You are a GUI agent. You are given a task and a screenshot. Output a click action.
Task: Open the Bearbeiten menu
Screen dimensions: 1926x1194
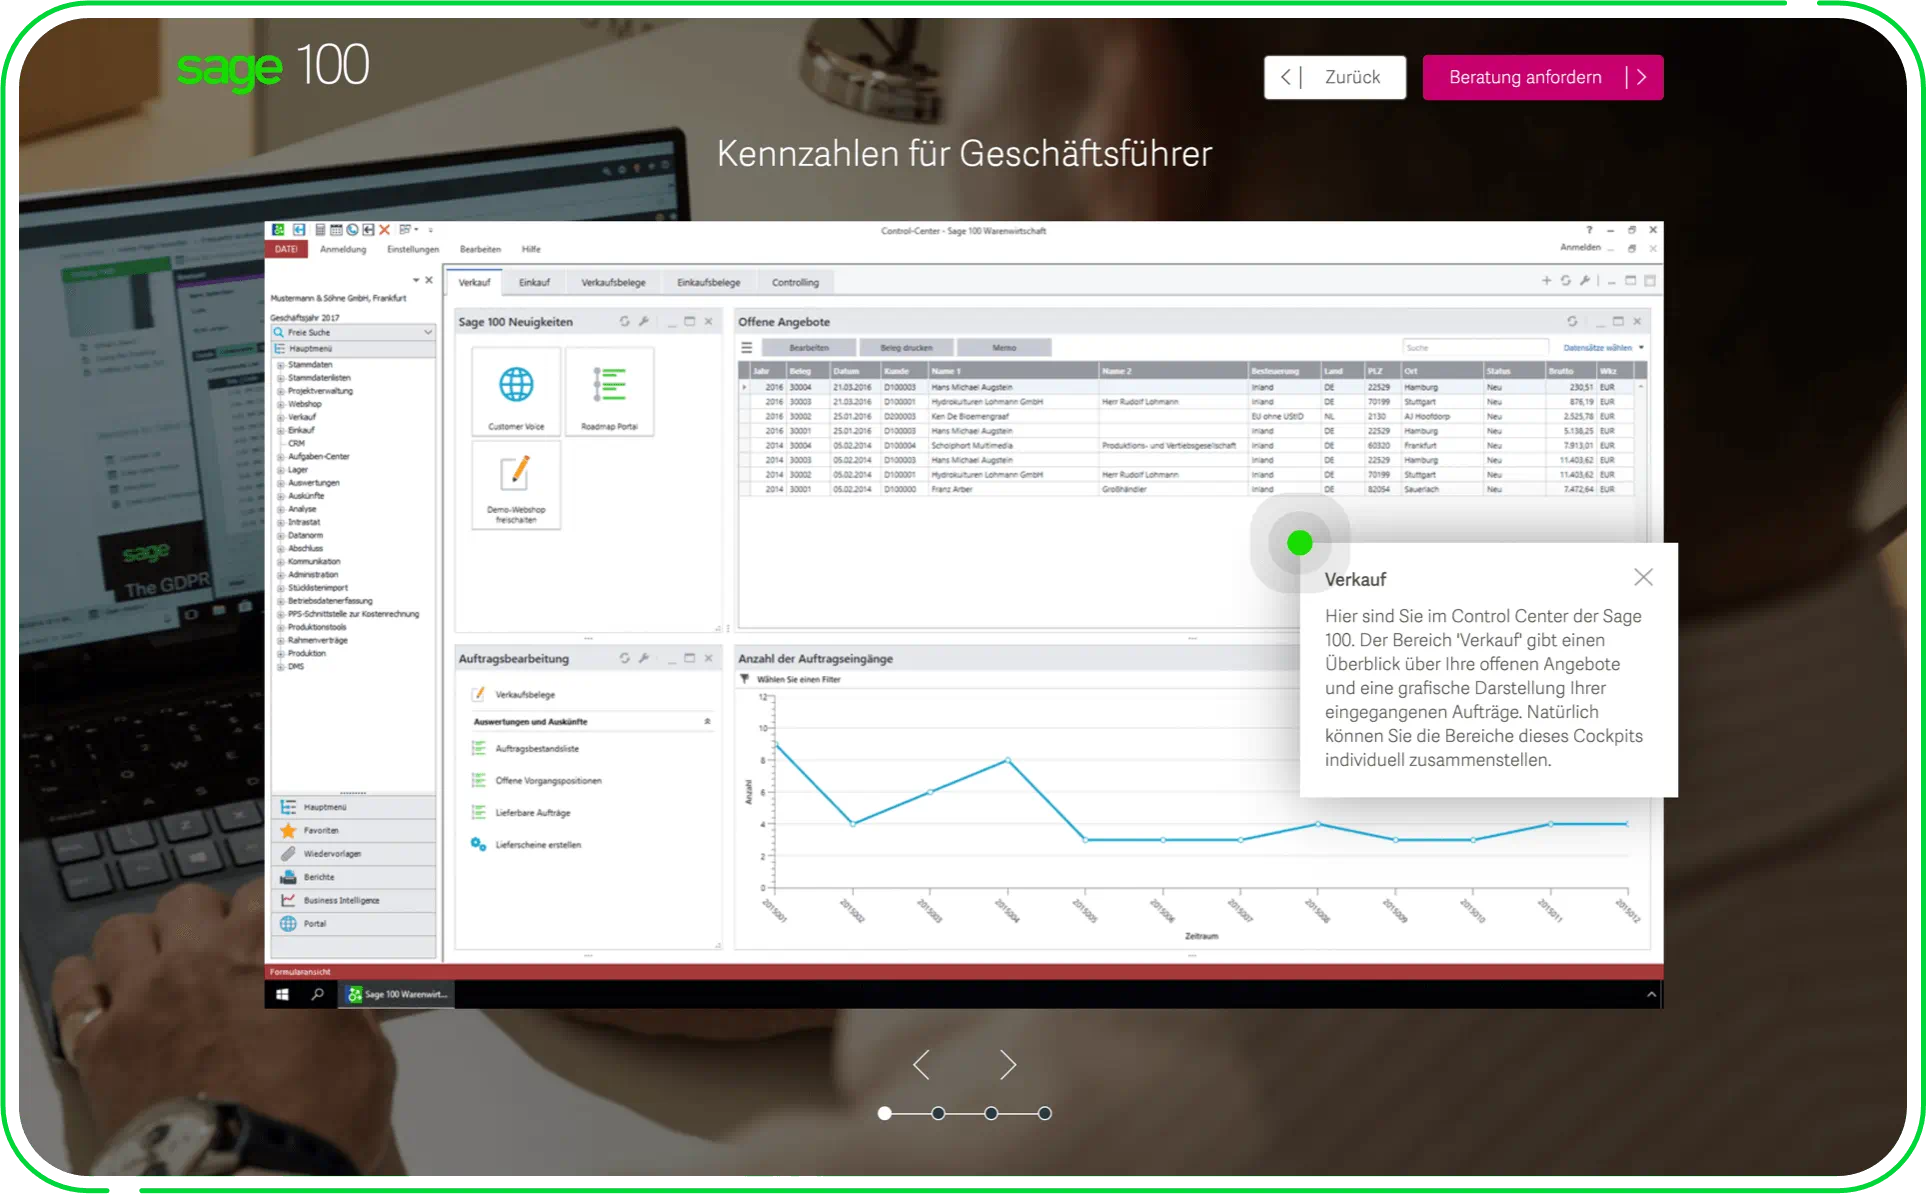[480, 249]
